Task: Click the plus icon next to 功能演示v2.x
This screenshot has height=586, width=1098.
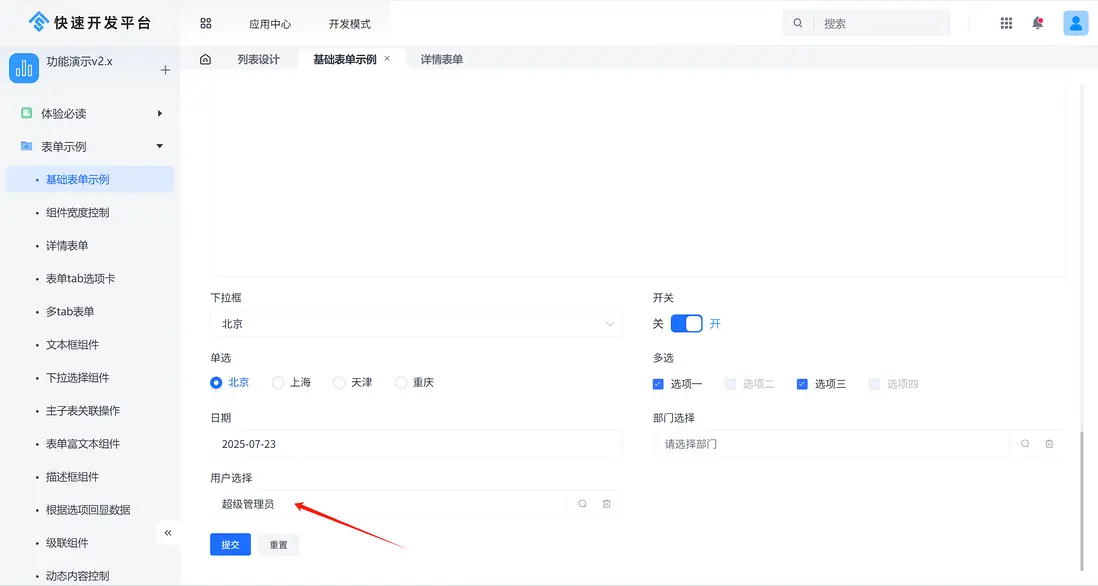Action: click(x=164, y=71)
